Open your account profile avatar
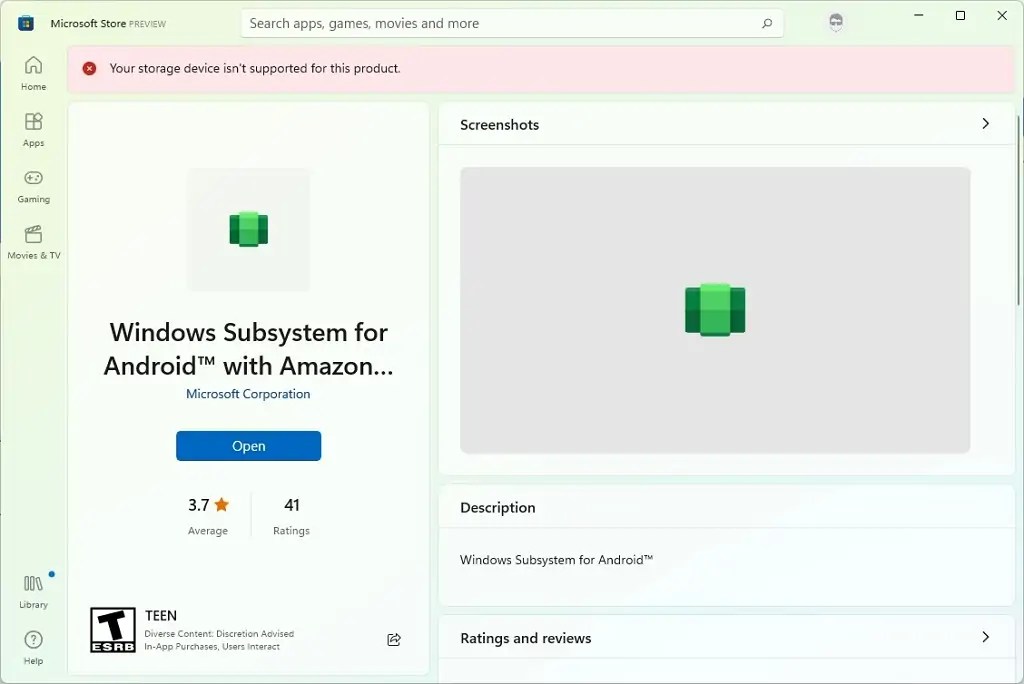This screenshot has height=684, width=1024. click(x=836, y=22)
